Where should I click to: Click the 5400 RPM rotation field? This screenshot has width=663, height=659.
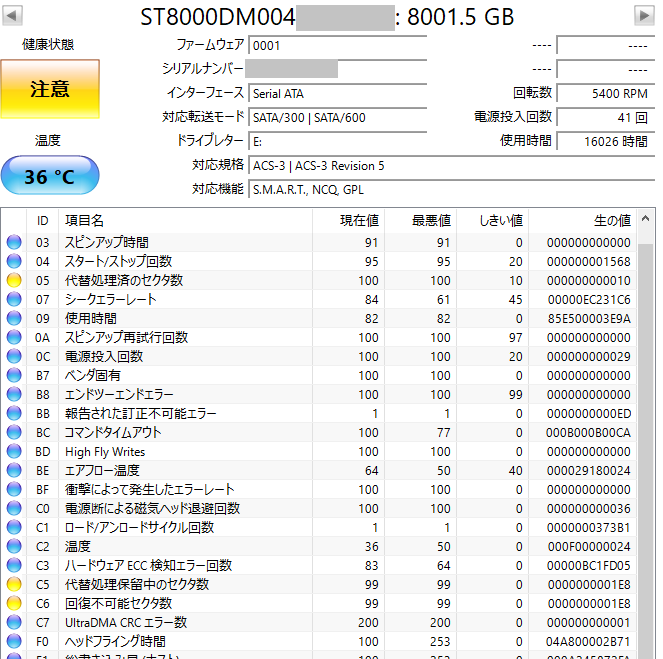click(x=604, y=93)
